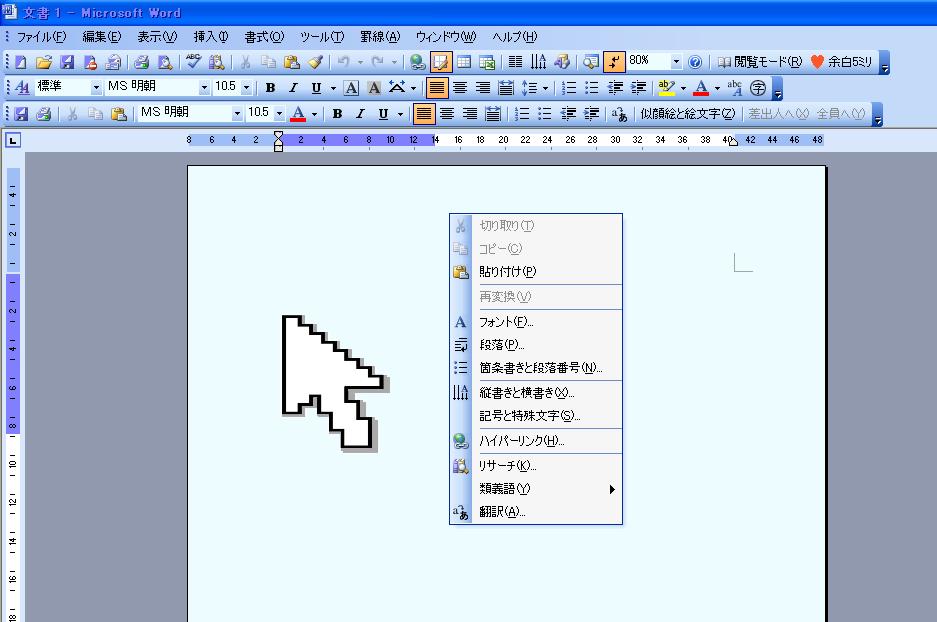Decrease indent in the 標準 toolbar row
Image resolution: width=937 pixels, height=622 pixels.
(x=615, y=88)
